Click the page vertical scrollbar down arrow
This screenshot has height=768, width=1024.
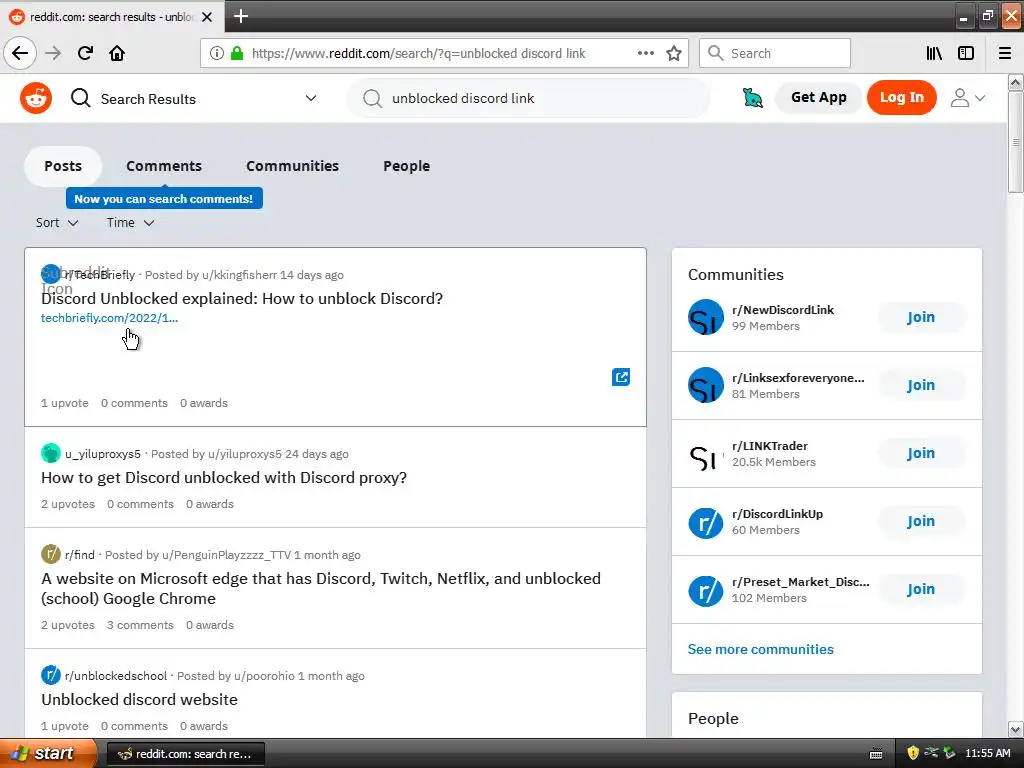pyautogui.click(x=1015, y=729)
